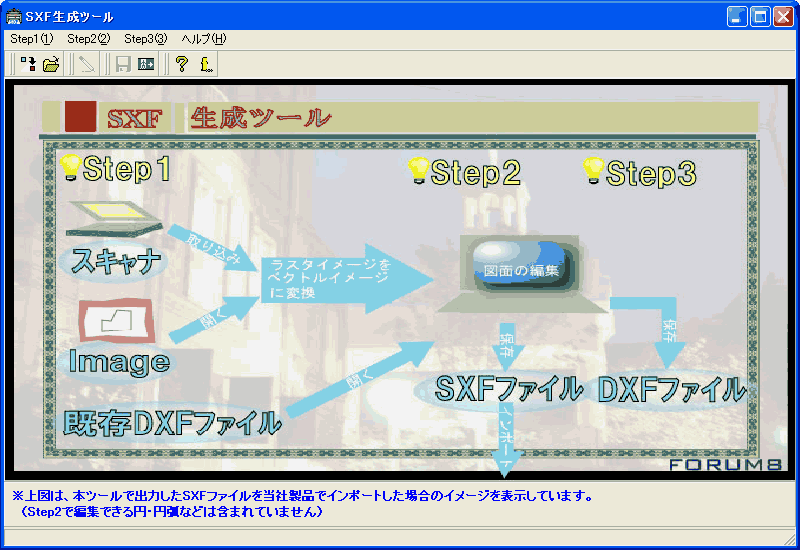Click the 生成ツール title banner text

pos(261,118)
